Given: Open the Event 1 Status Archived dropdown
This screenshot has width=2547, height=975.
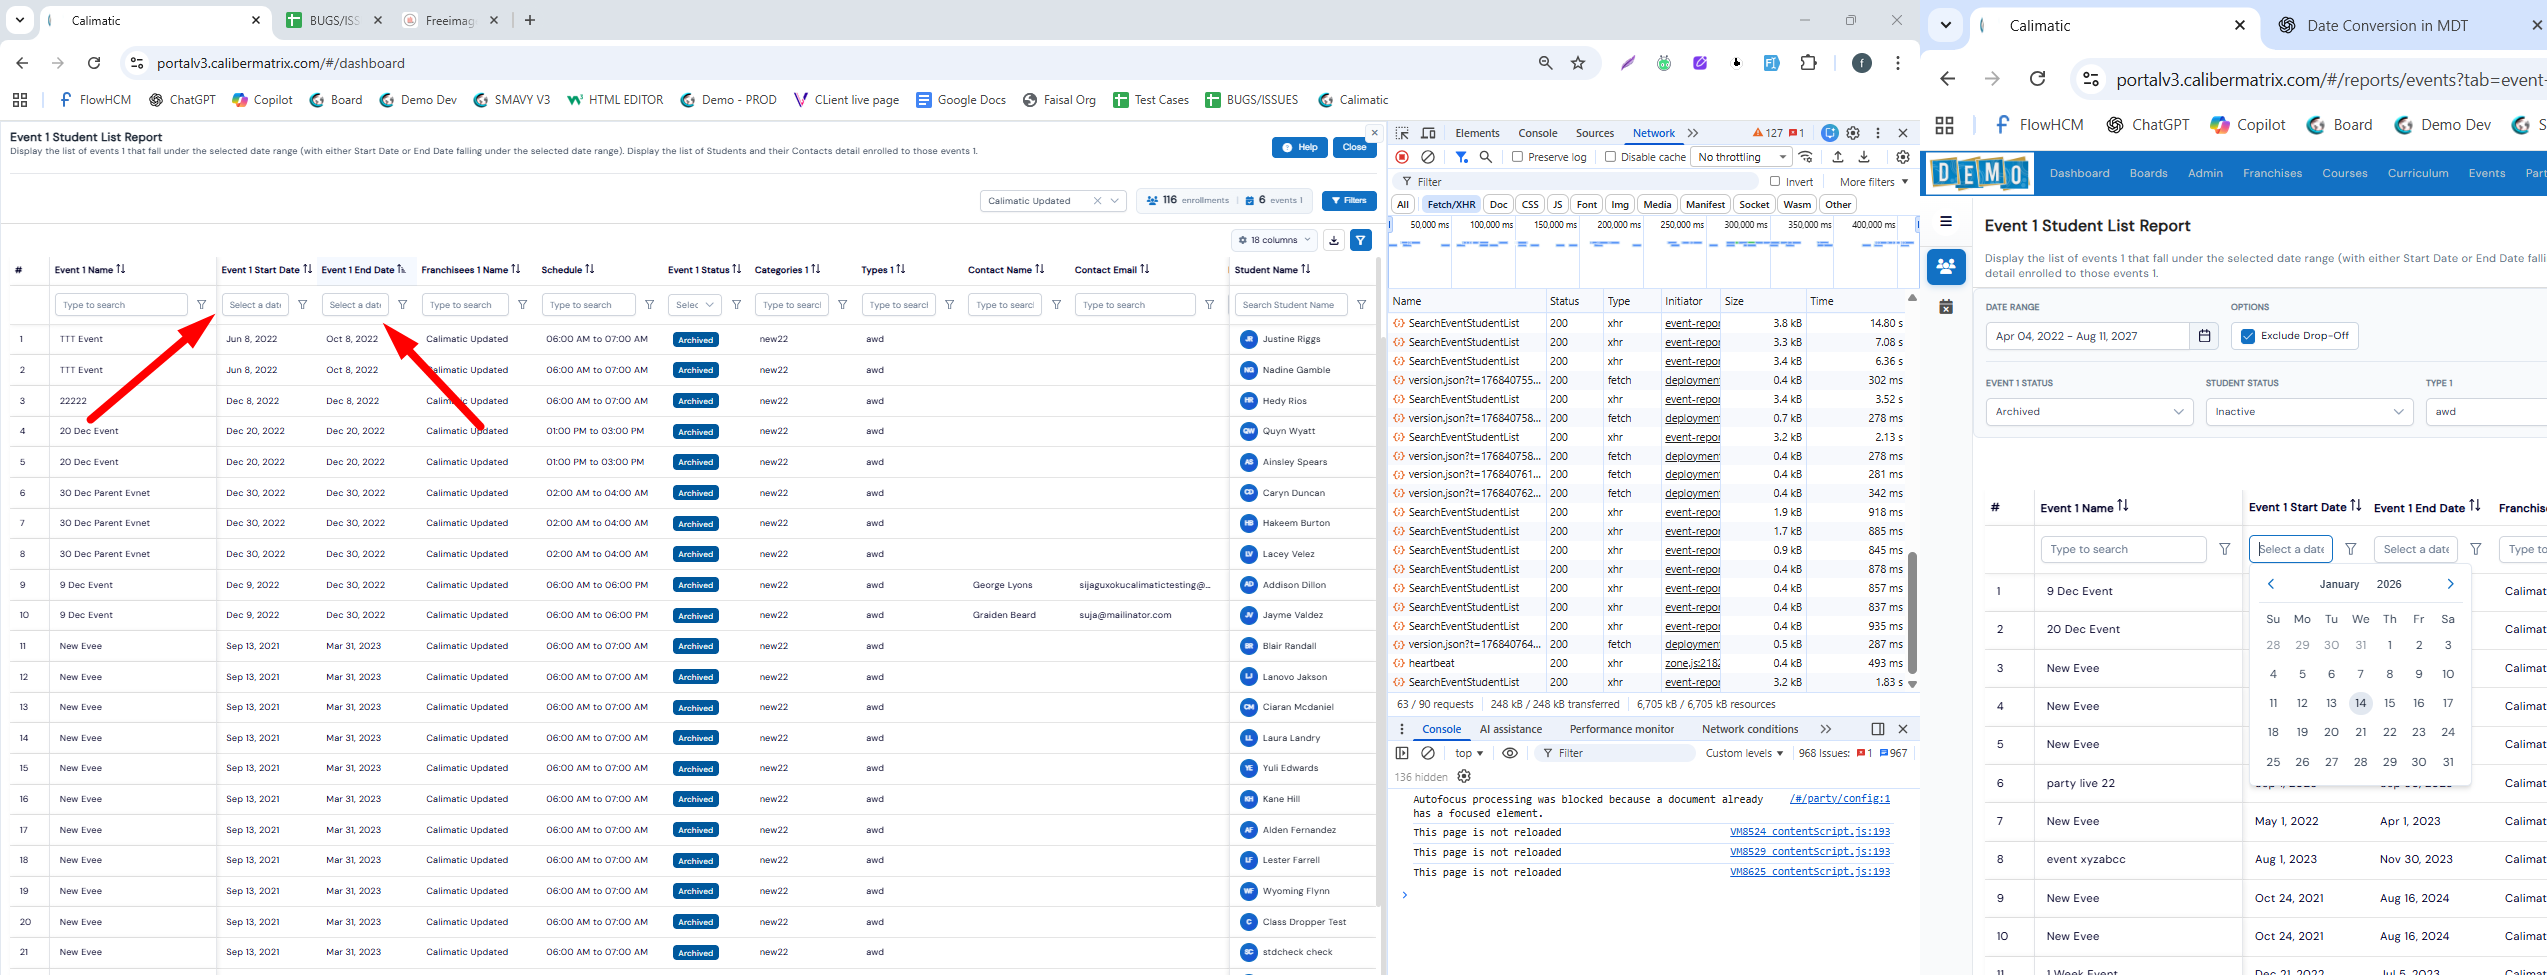Looking at the screenshot, I should coord(2088,412).
